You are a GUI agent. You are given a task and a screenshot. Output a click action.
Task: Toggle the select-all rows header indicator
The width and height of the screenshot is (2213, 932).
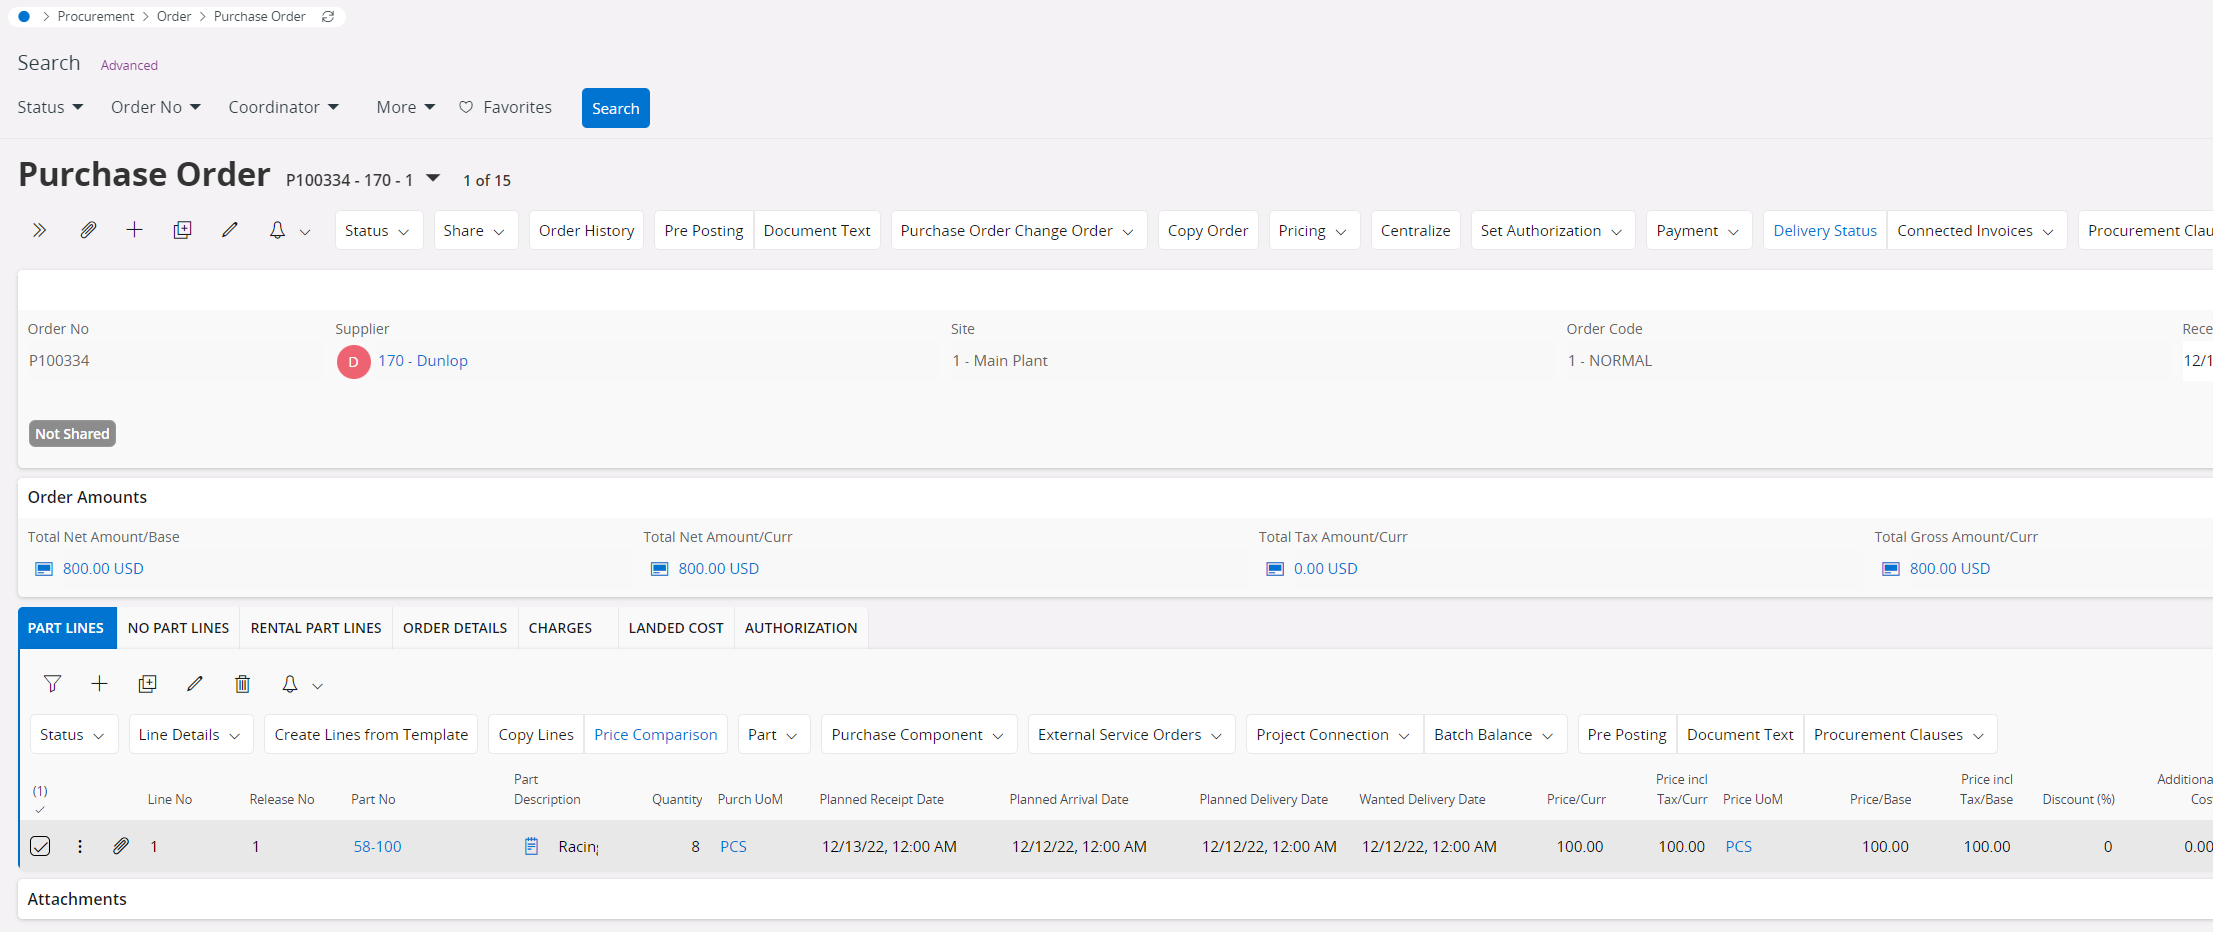40,799
